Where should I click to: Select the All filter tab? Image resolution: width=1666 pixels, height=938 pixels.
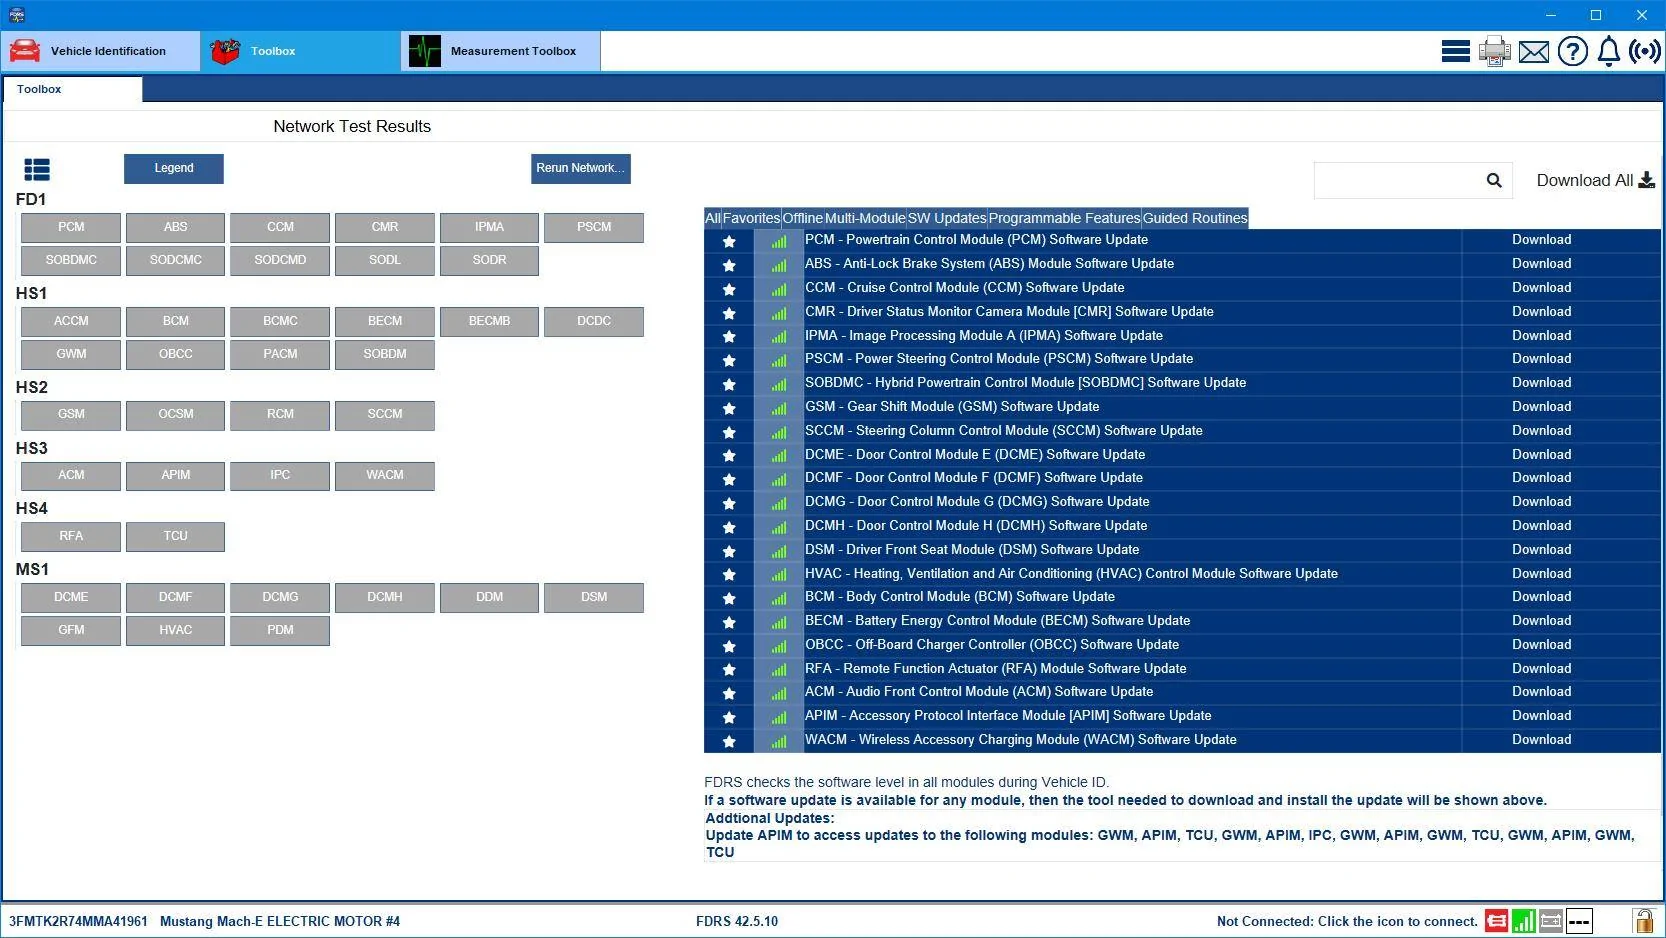click(x=712, y=218)
